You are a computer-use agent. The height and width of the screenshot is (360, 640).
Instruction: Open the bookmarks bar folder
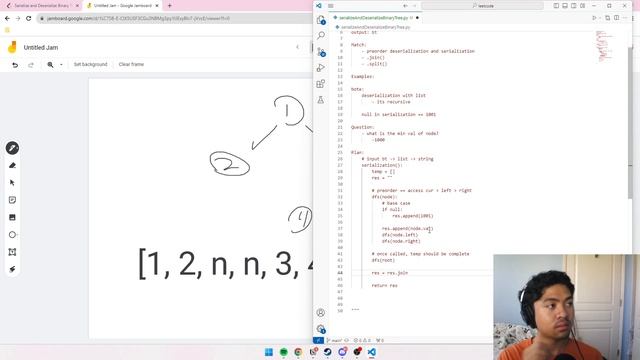point(7,30)
